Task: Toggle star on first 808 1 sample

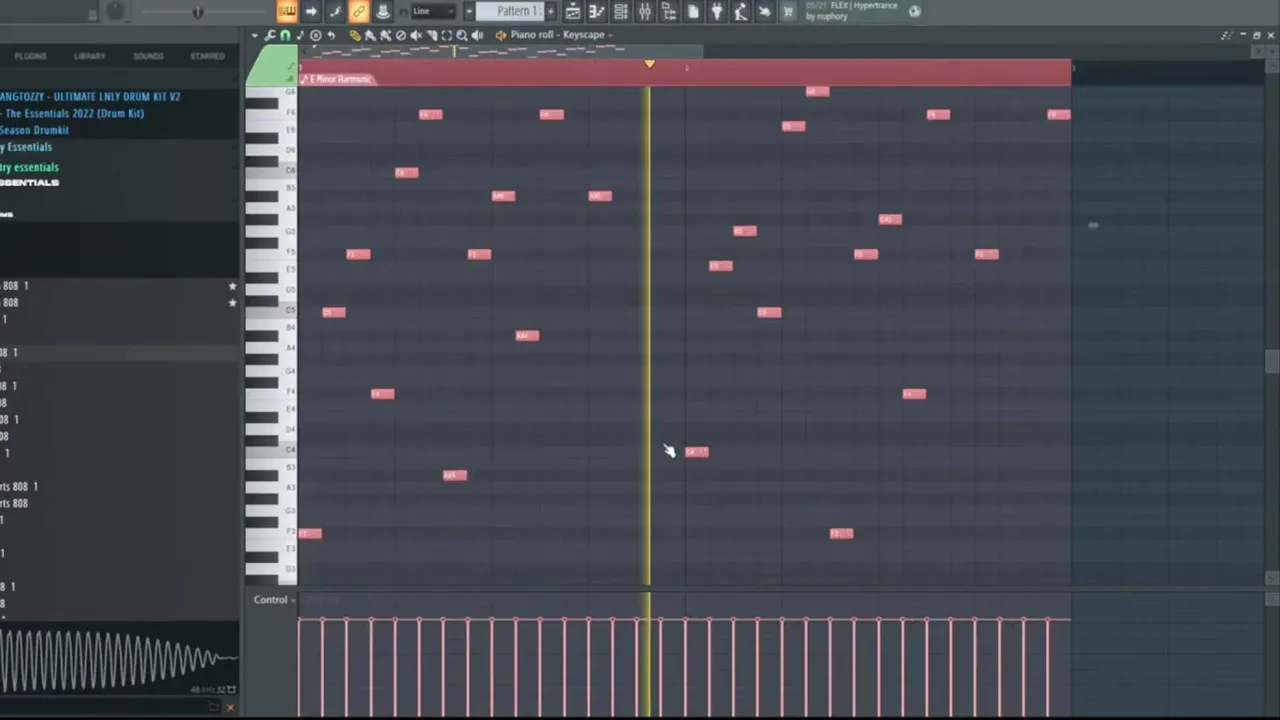Action: 233,286
